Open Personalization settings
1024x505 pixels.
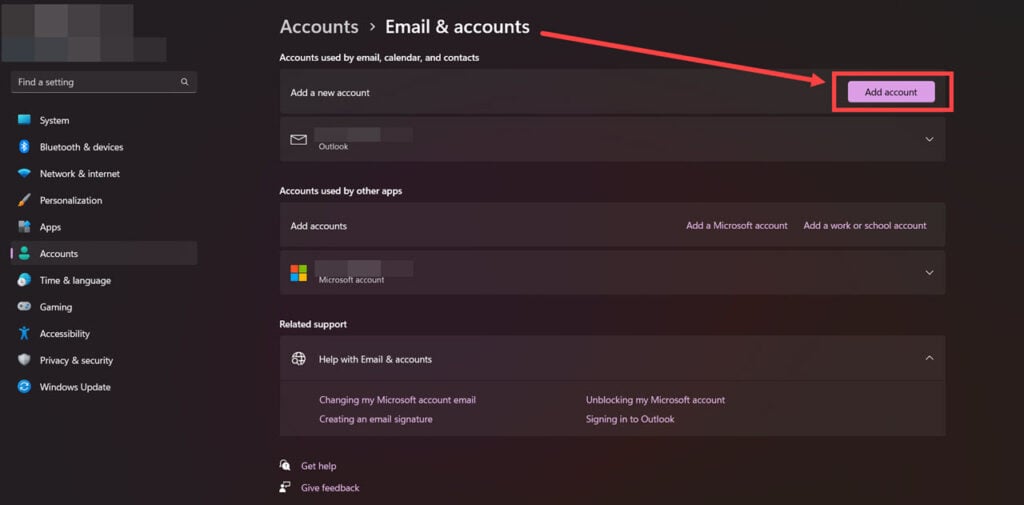pyautogui.click(x=104, y=201)
